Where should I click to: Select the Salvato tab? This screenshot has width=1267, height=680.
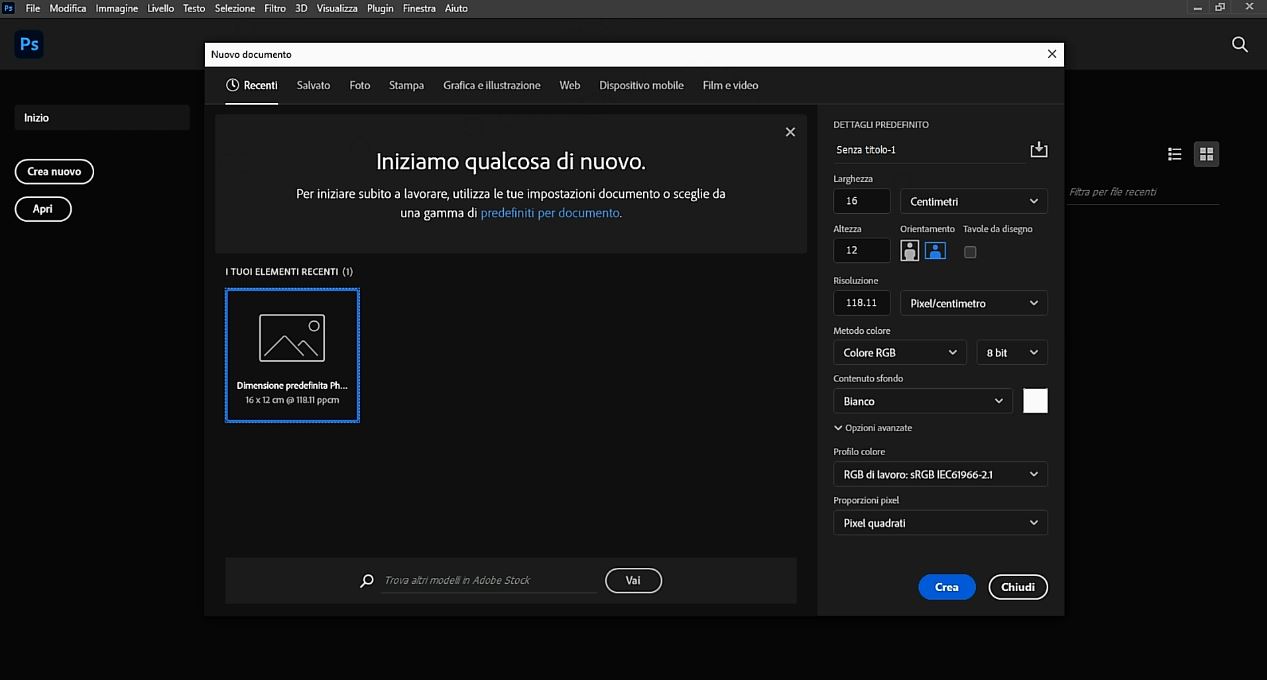[313, 85]
